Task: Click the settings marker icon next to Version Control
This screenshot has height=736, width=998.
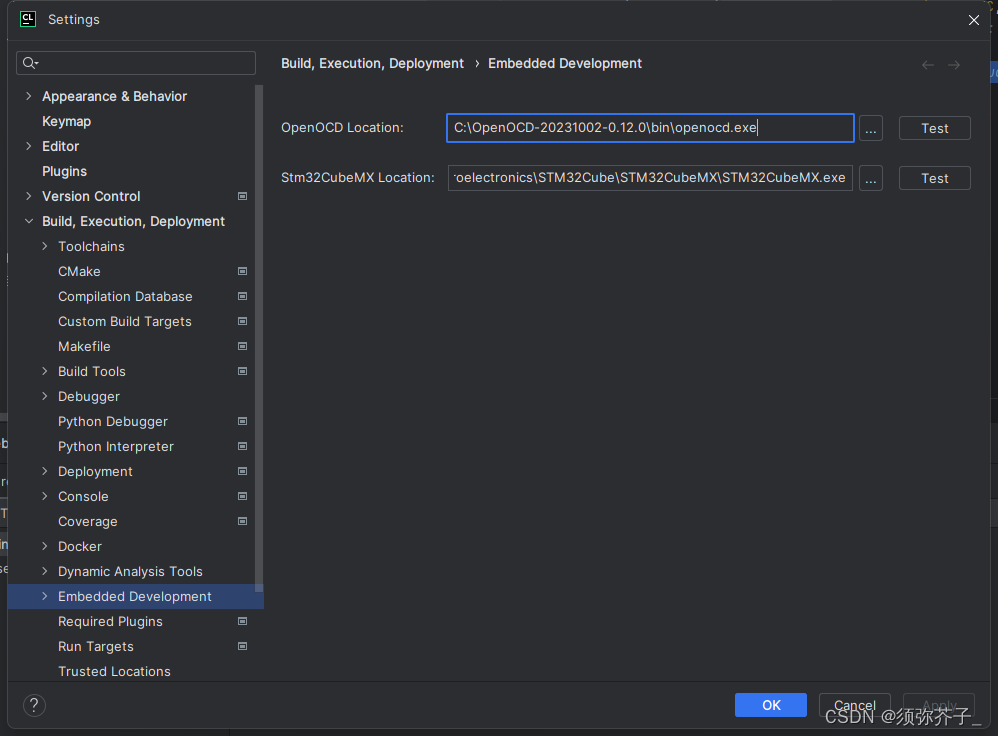Action: click(242, 196)
